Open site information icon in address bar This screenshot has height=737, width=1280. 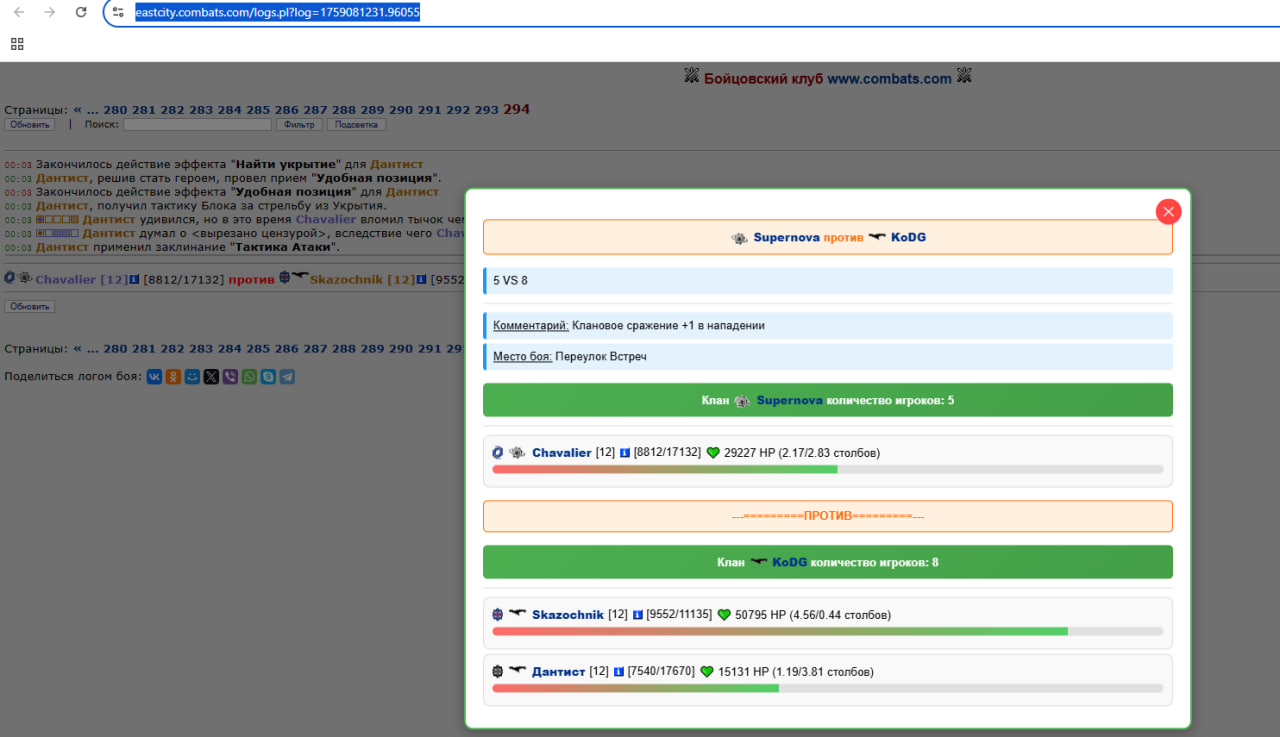118,12
